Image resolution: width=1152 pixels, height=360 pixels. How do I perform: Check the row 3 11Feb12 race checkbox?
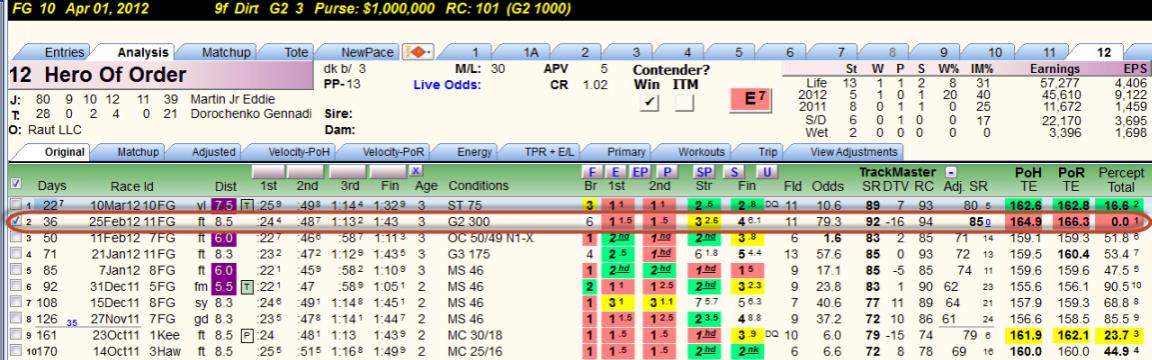point(15,237)
